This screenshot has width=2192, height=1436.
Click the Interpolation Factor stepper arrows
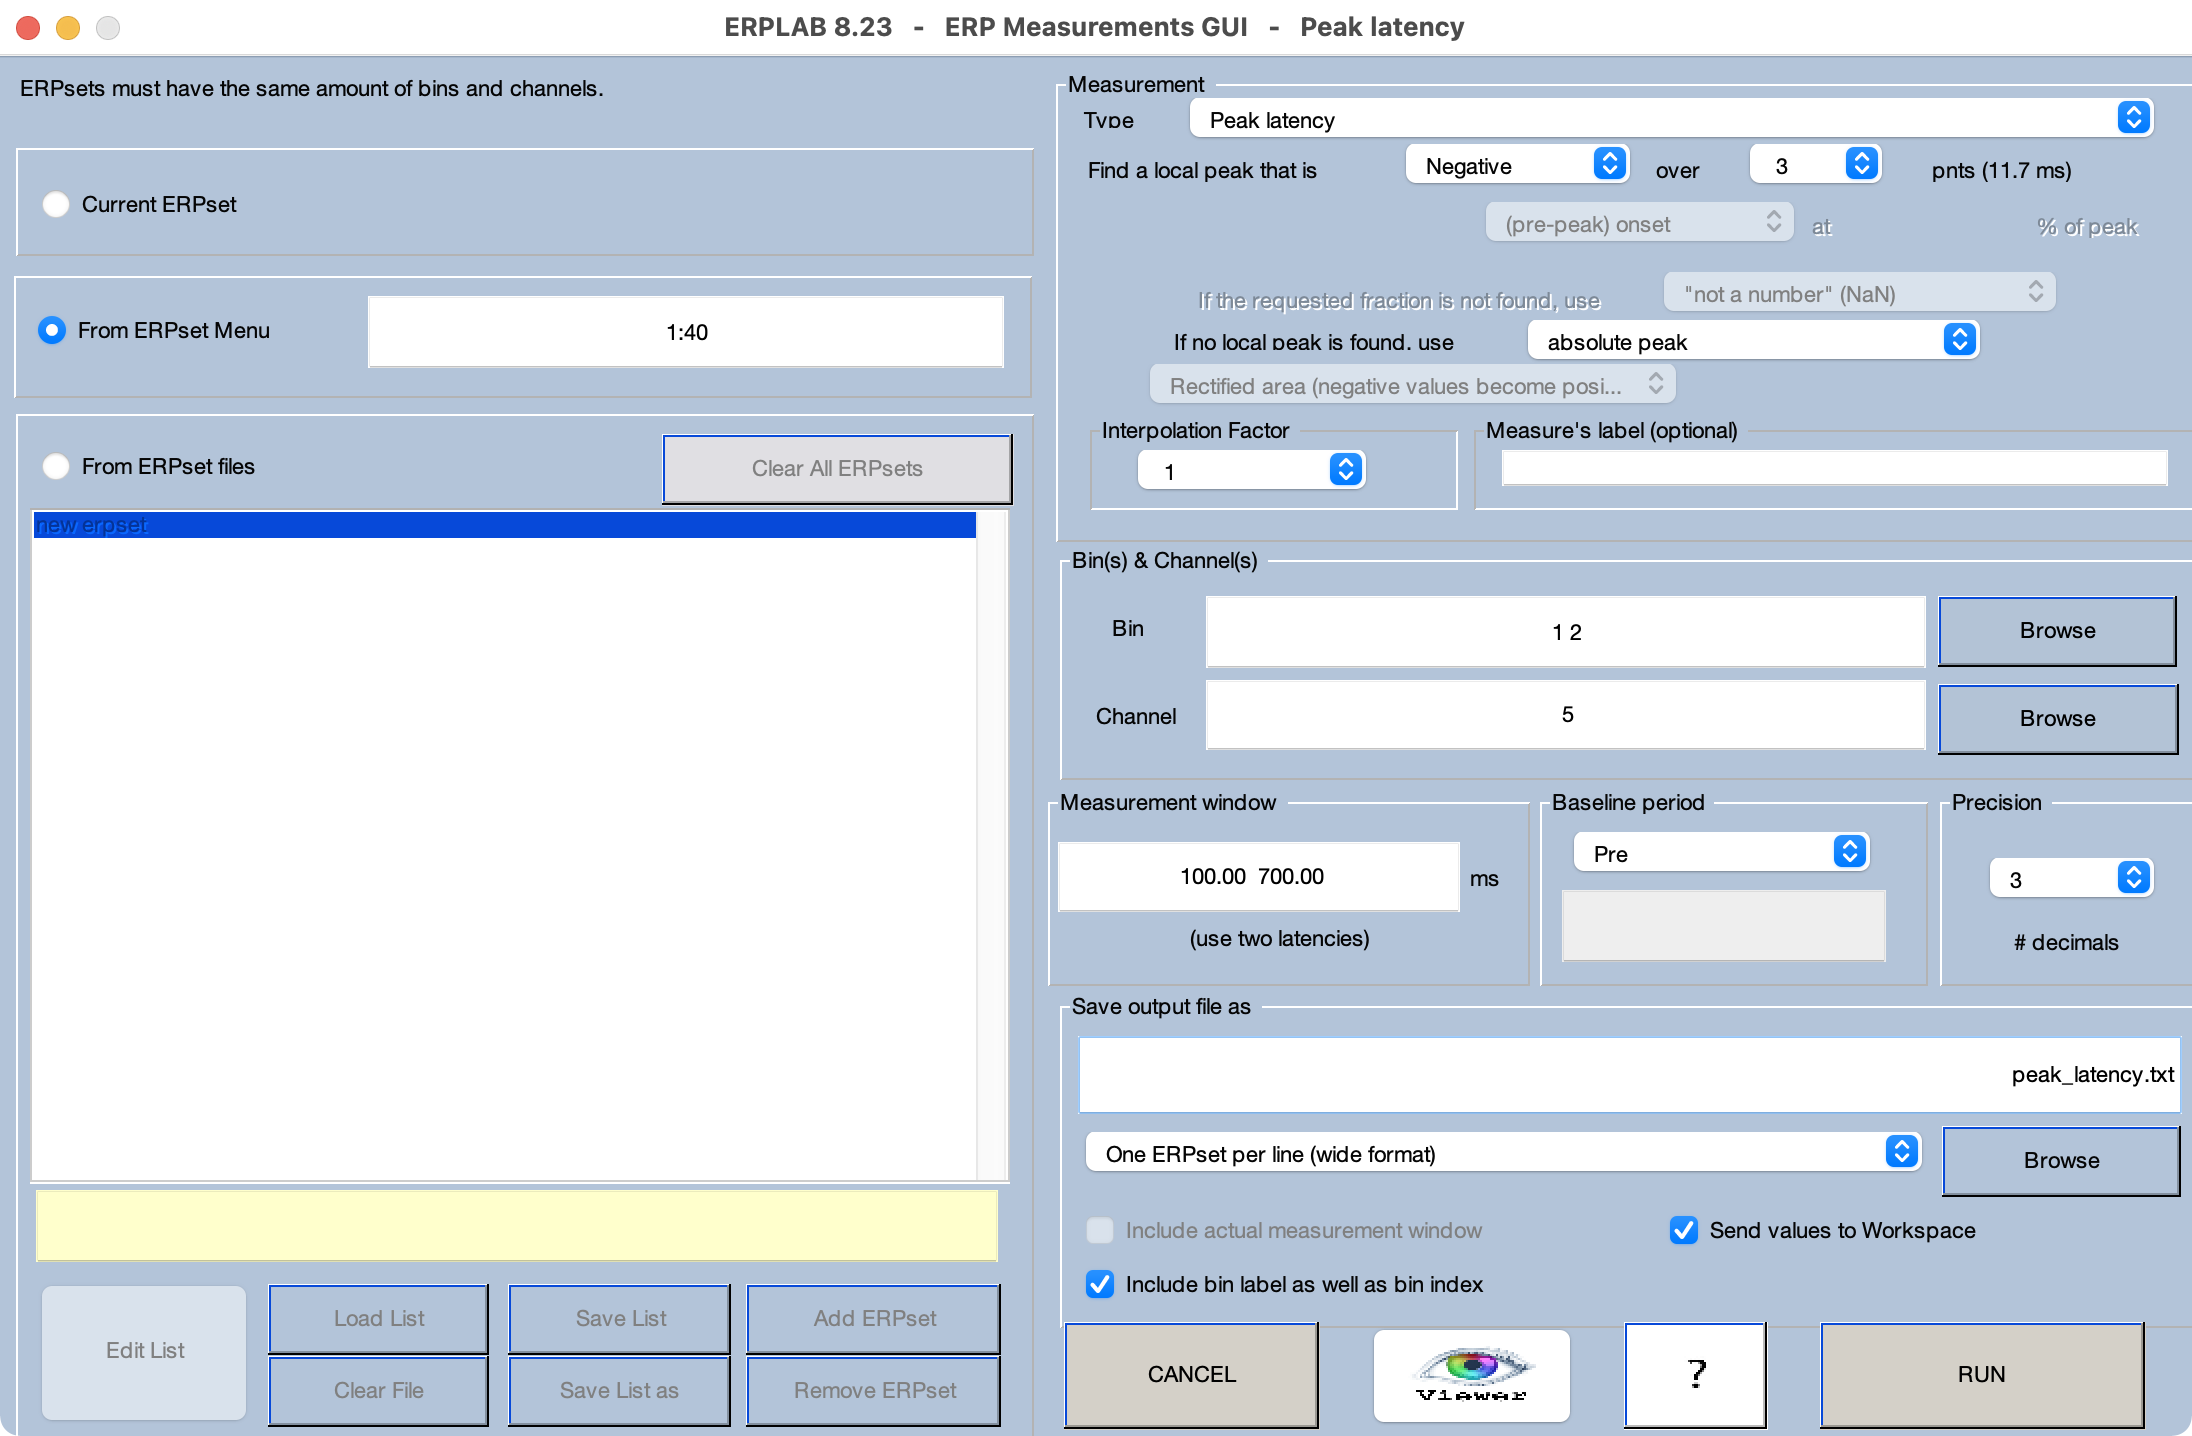[x=1345, y=469]
